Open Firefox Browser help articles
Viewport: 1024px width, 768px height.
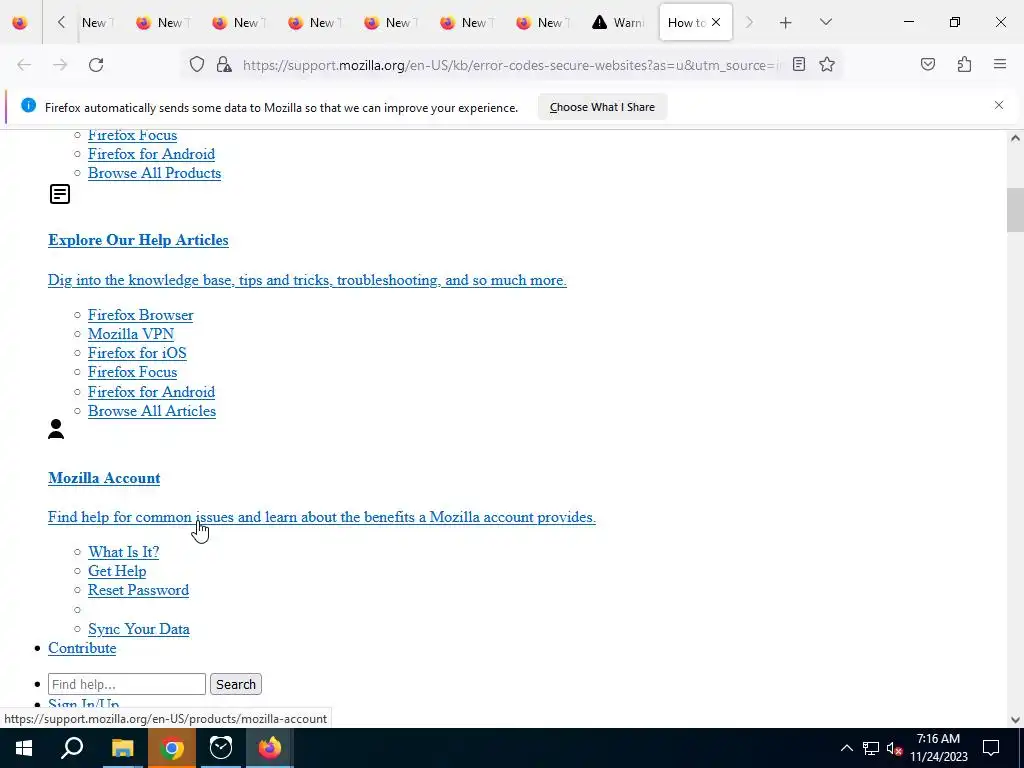(x=141, y=315)
